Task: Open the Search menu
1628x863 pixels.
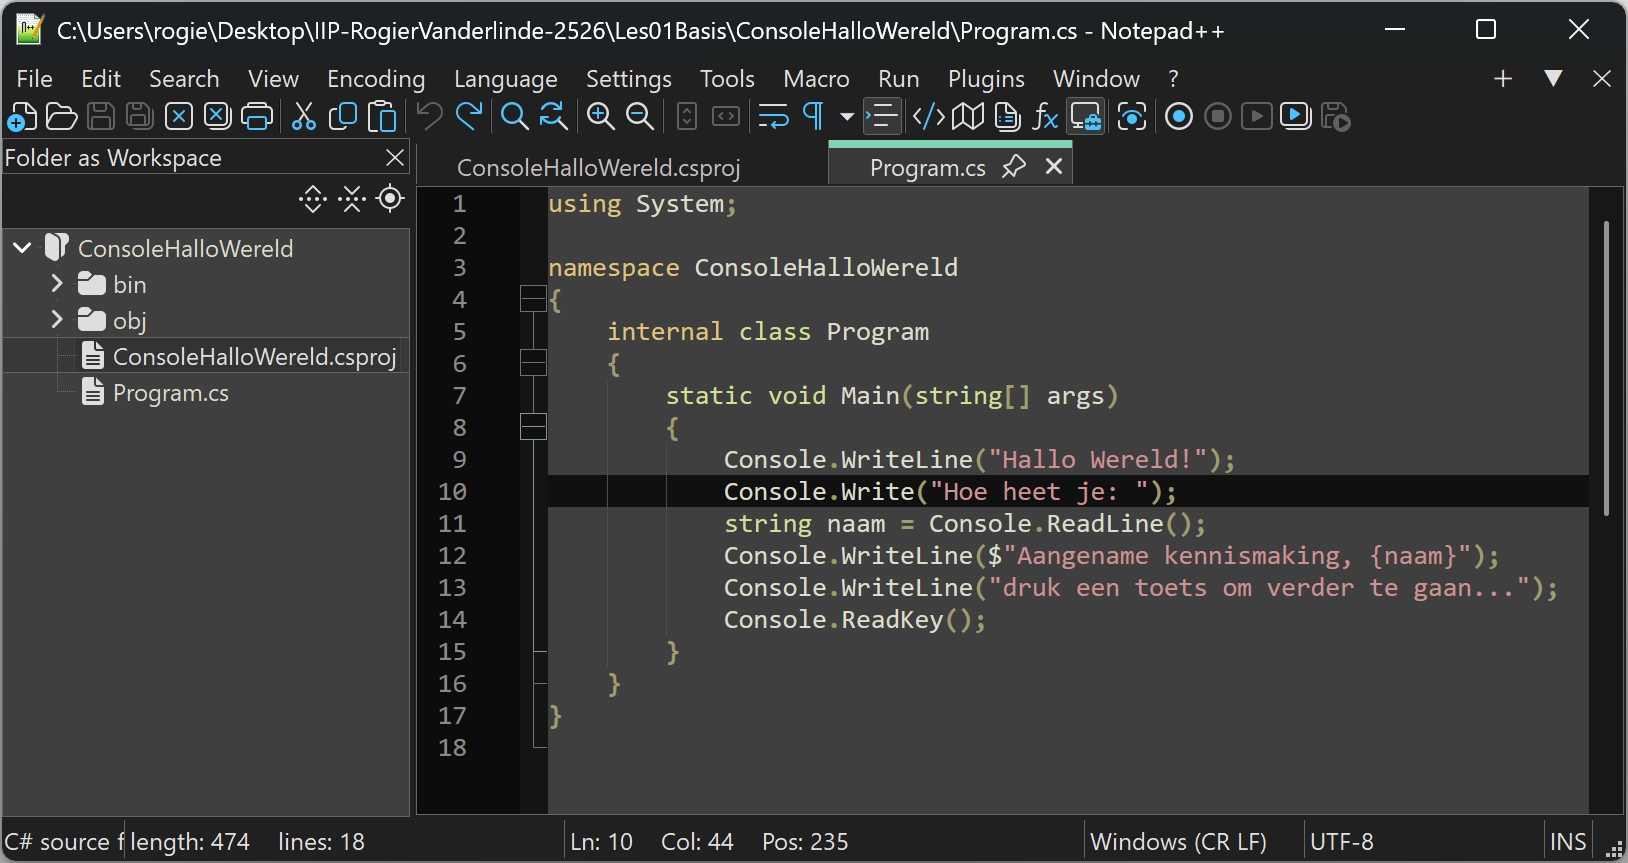Action: pos(184,79)
